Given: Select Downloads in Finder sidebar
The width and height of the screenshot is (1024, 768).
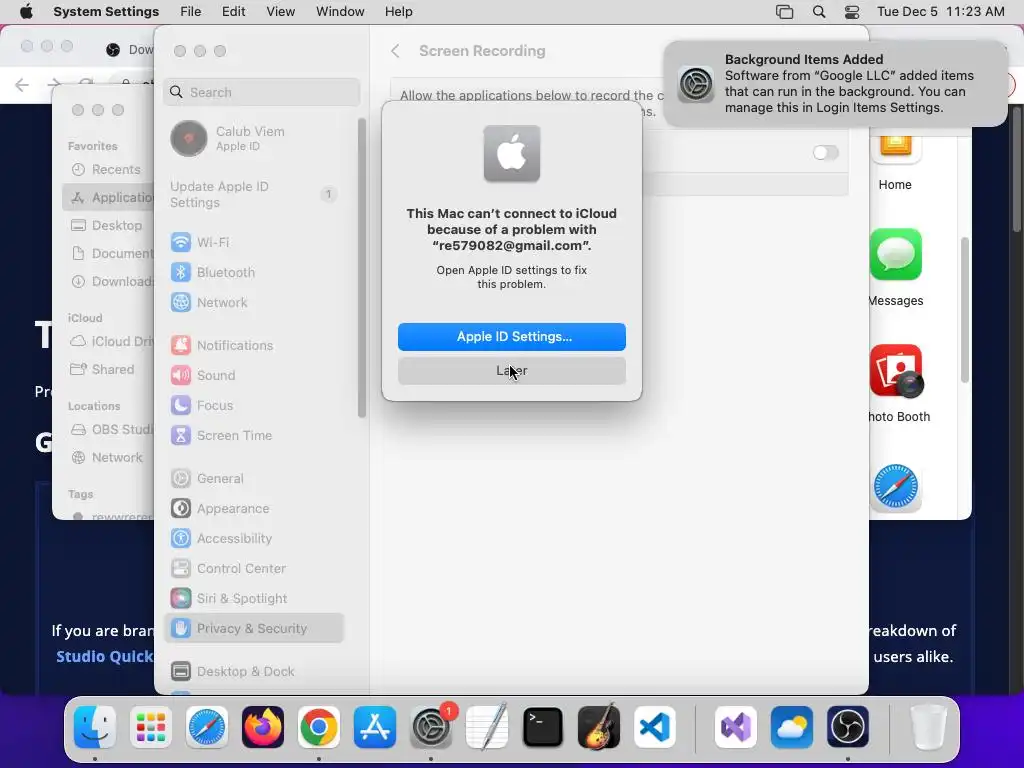Looking at the screenshot, I should tap(108, 281).
